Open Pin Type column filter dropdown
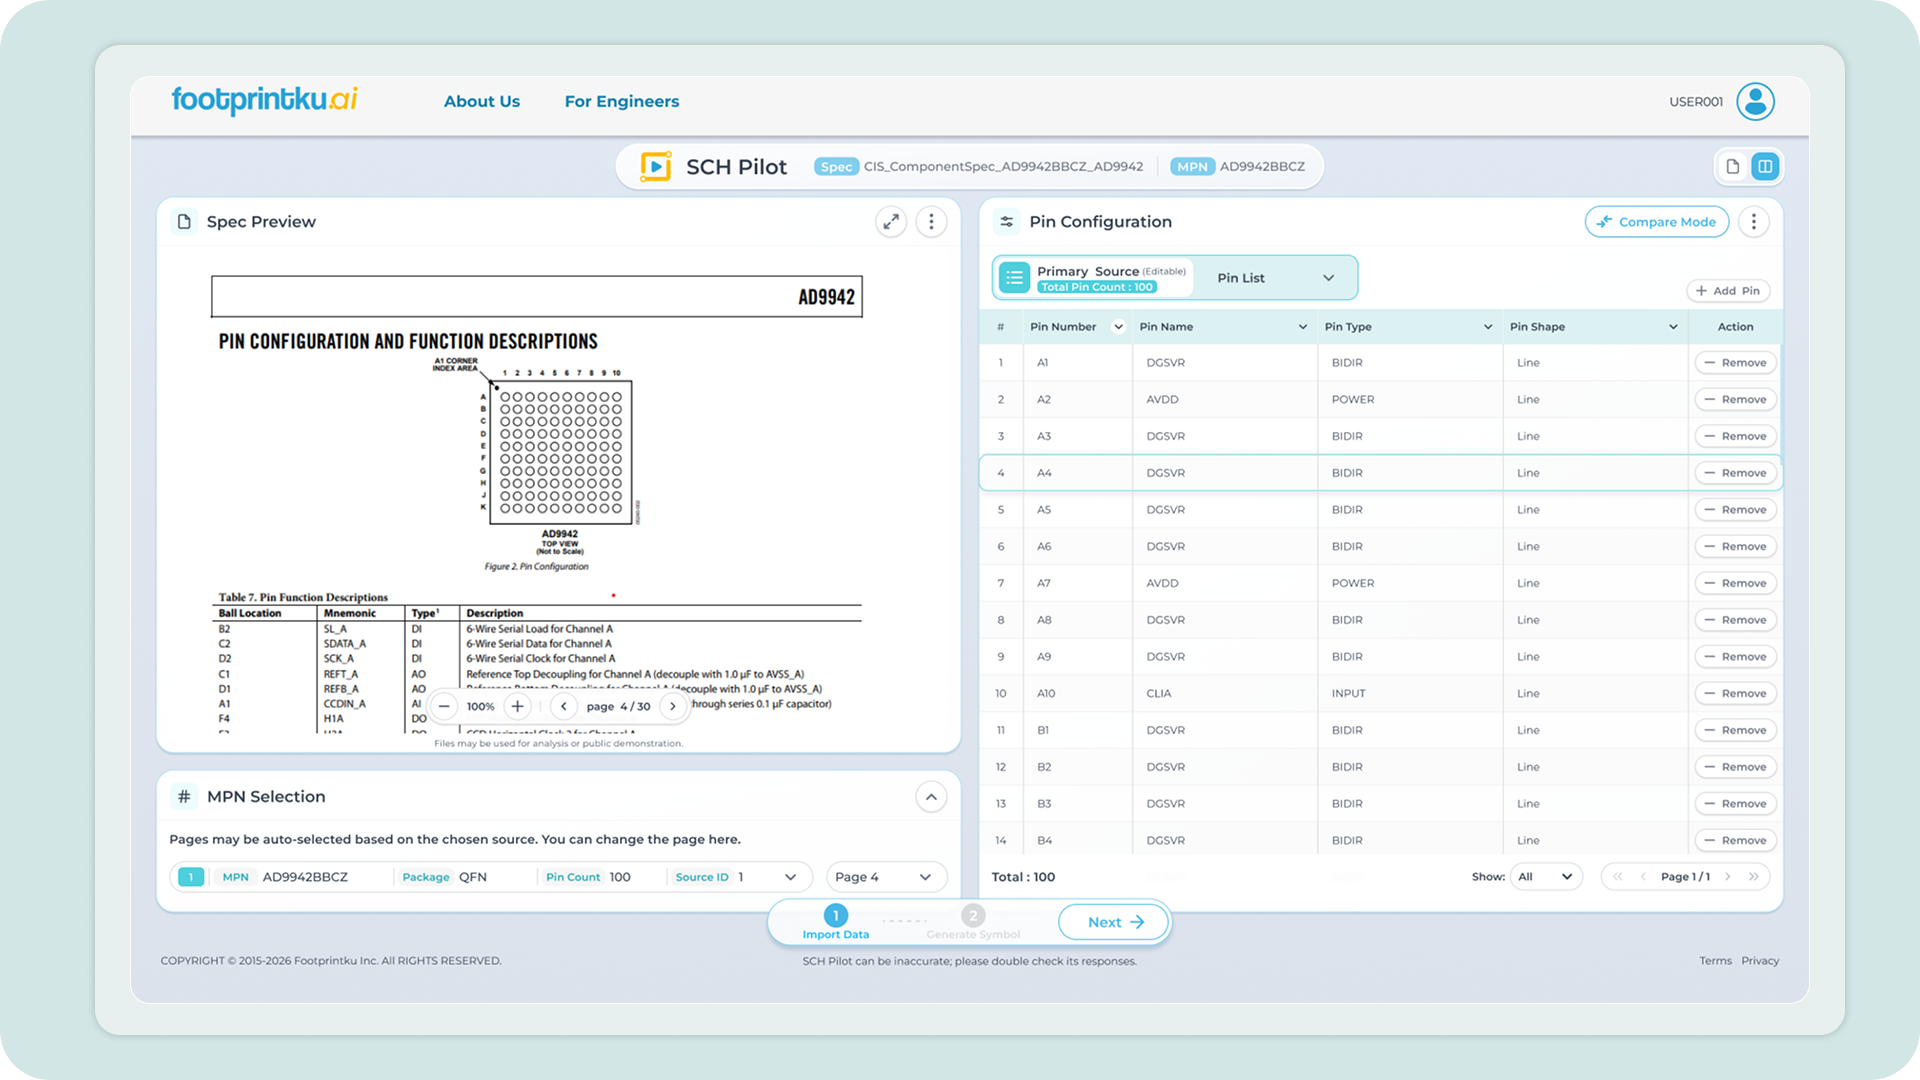Image resolution: width=1920 pixels, height=1080 pixels. click(x=1488, y=327)
